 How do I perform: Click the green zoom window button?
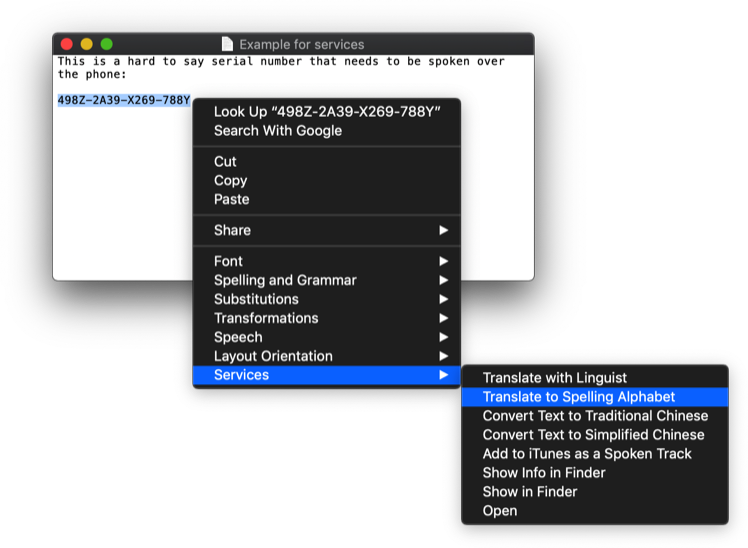coord(107,44)
